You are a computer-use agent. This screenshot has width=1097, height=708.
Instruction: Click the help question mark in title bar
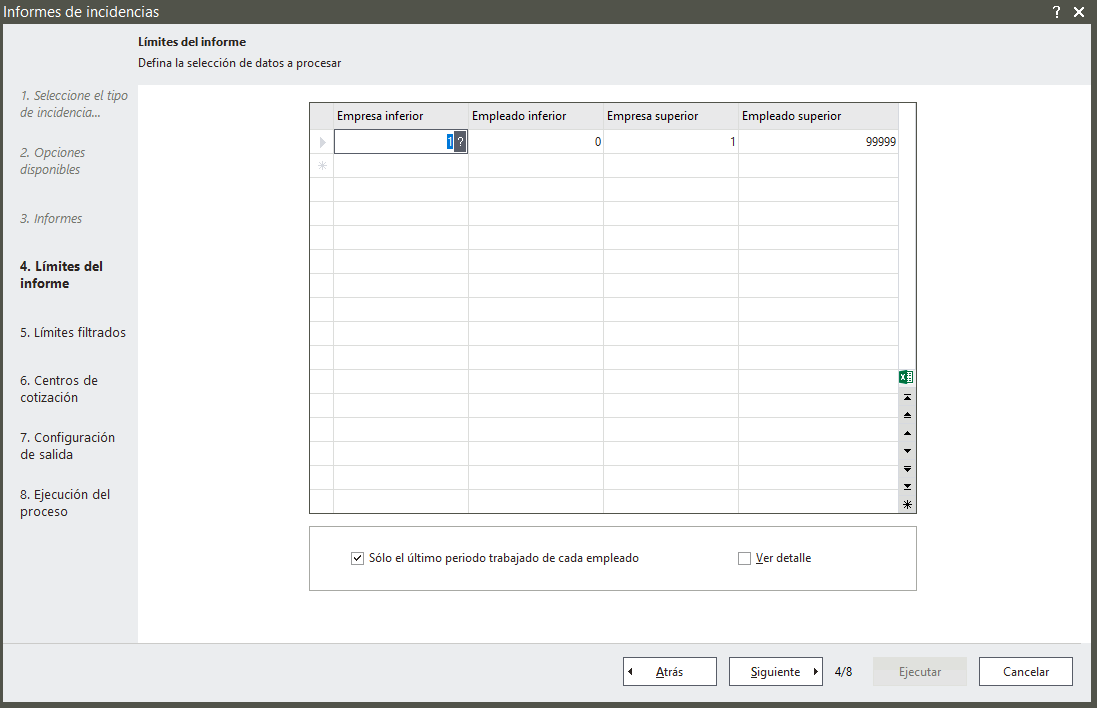pyautogui.click(x=1056, y=12)
